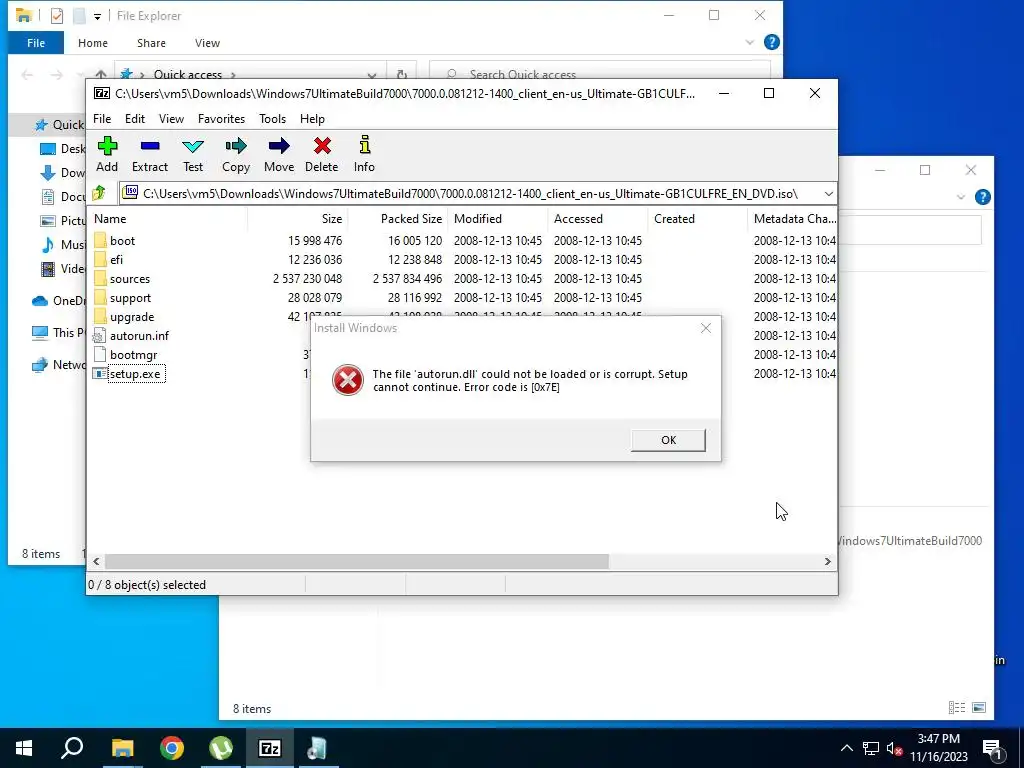The width and height of the screenshot is (1024, 768).
Task: Launch Chrome from the taskbar
Action: click(x=172, y=748)
